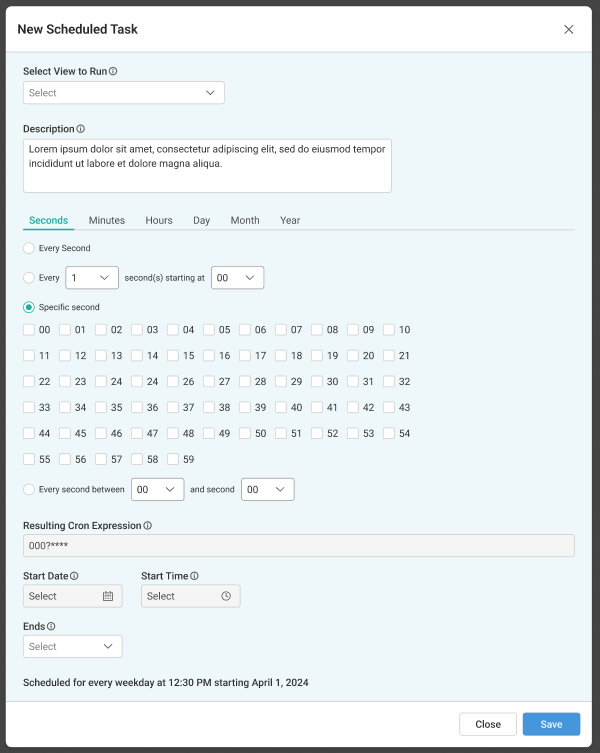Click into the Description text area
This screenshot has width=600, height=753.
pyautogui.click(x=207, y=166)
